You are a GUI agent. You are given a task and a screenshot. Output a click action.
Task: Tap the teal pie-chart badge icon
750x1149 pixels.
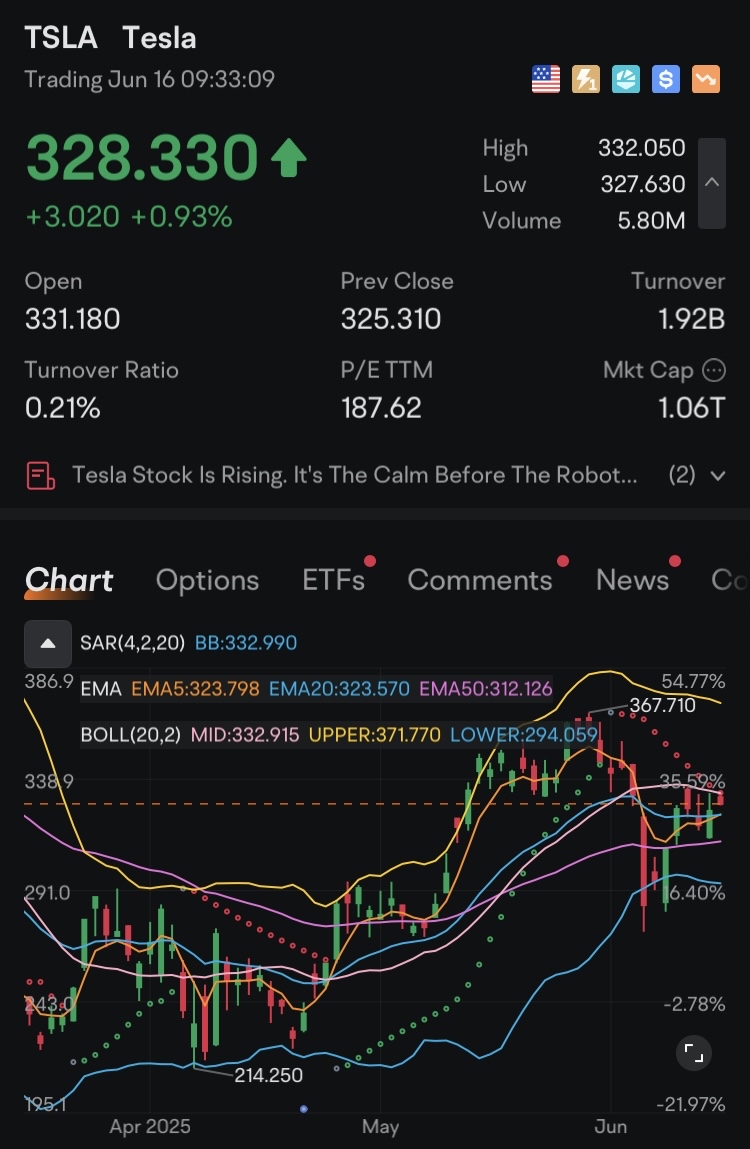click(626, 79)
